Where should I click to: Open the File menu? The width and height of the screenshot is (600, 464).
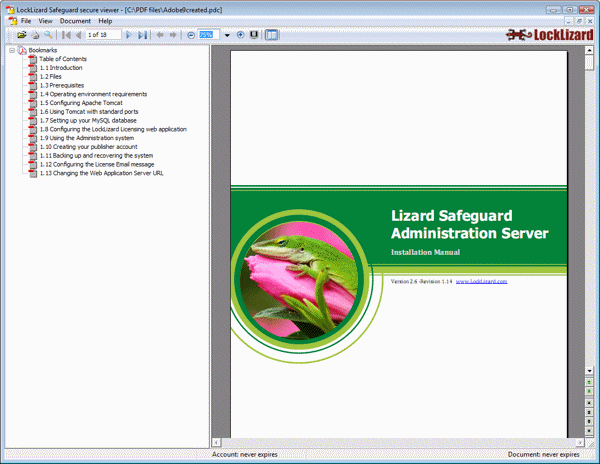click(x=26, y=21)
